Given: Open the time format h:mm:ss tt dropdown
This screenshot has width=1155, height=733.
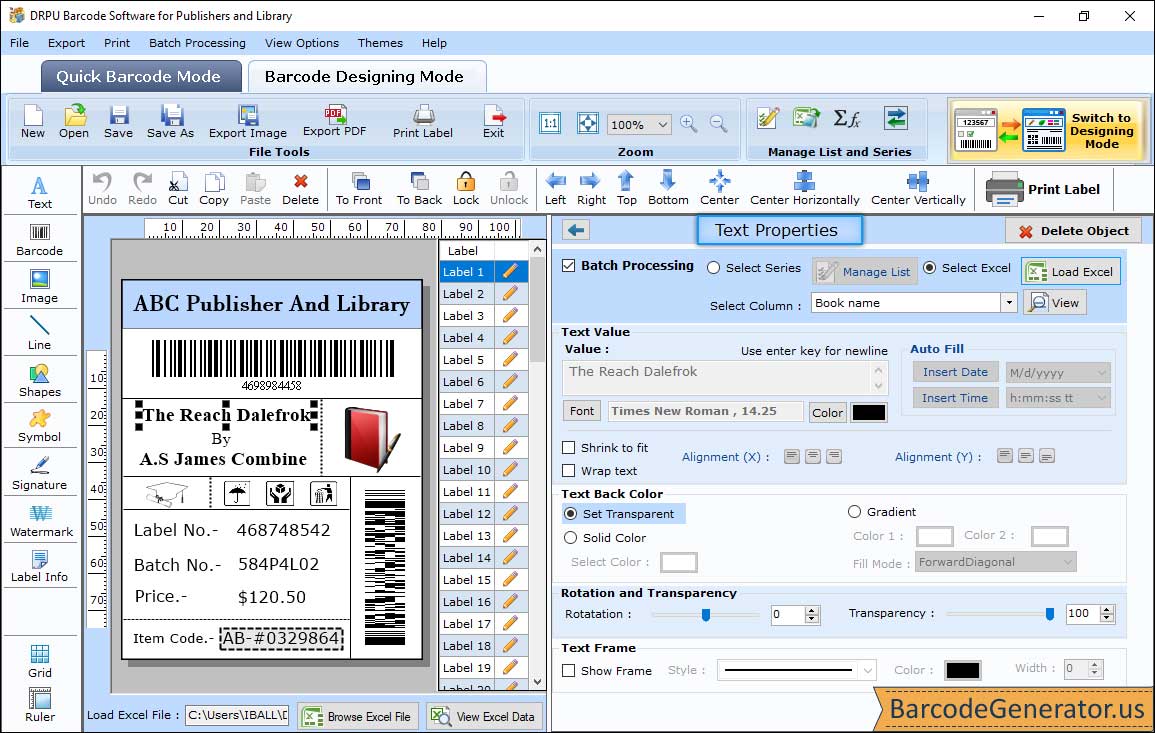Looking at the screenshot, I should pyautogui.click(x=1101, y=398).
